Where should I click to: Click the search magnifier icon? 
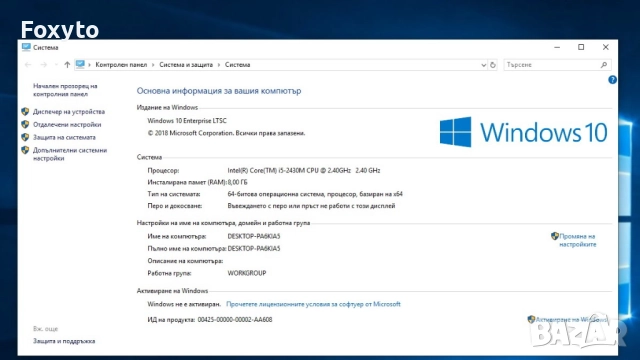604,65
